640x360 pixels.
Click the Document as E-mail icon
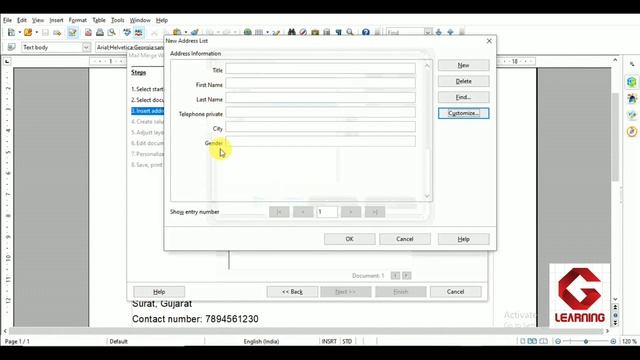[x=57, y=32]
